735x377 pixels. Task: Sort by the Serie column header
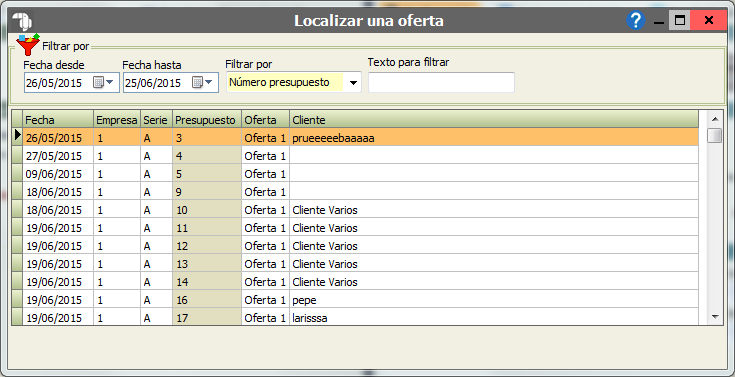pos(157,120)
